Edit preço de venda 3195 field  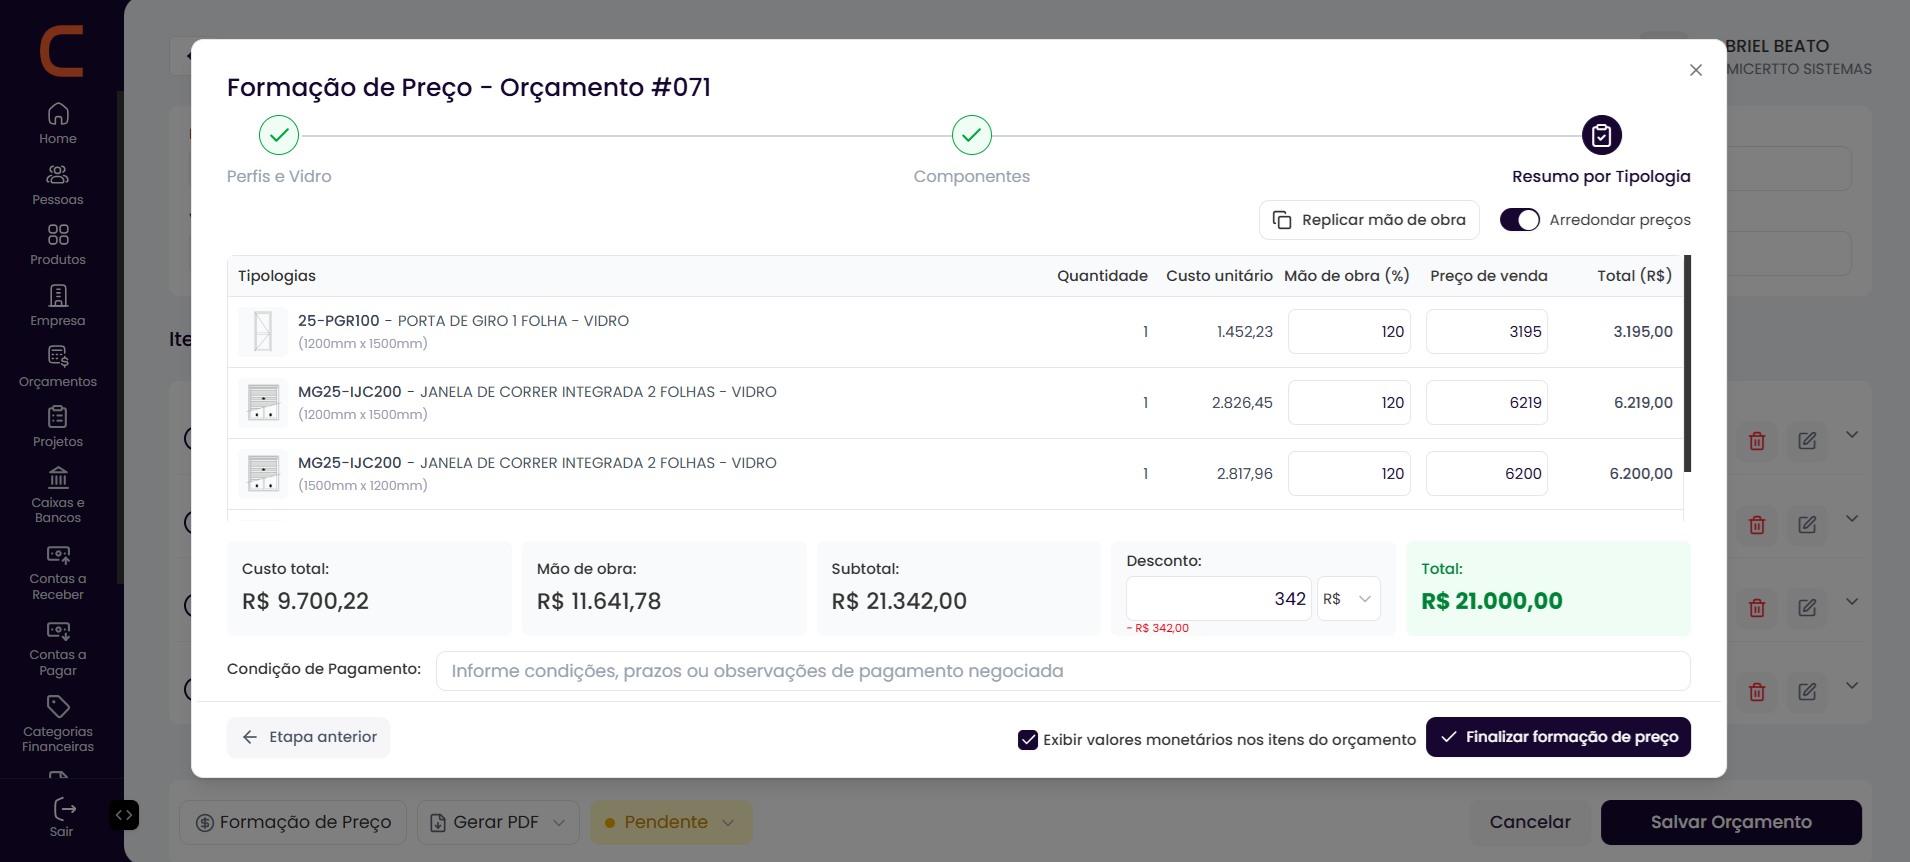tap(1487, 332)
